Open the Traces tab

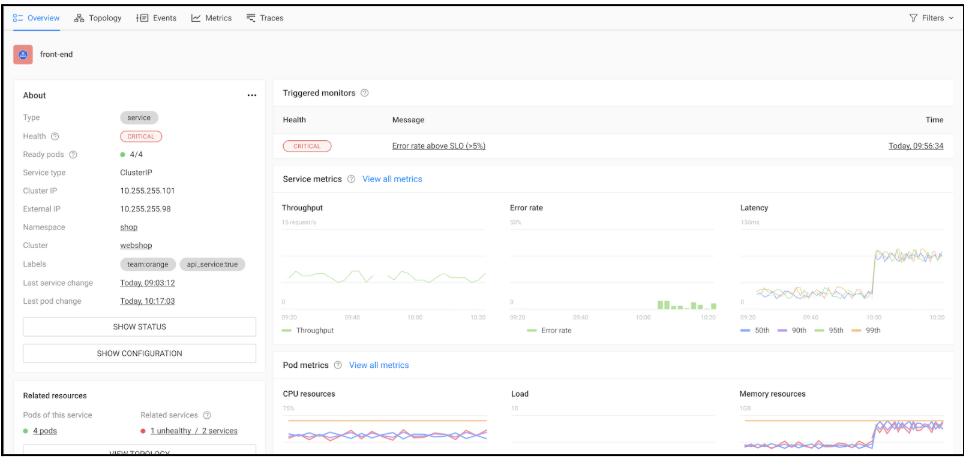click(x=265, y=18)
